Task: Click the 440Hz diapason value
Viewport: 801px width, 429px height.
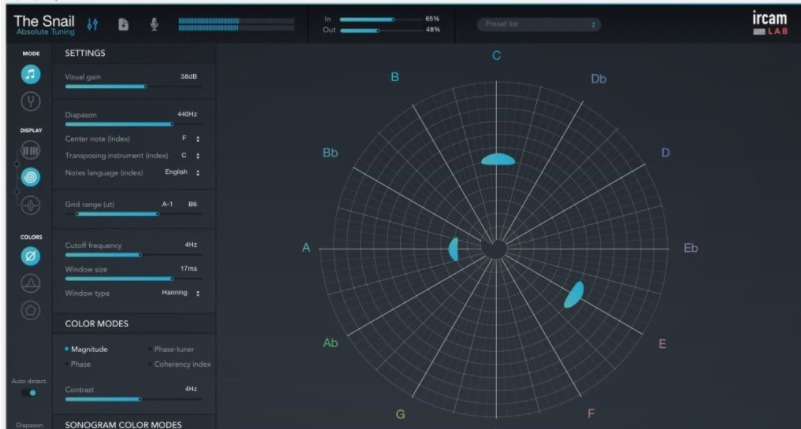Action: pyautogui.click(x=186, y=114)
